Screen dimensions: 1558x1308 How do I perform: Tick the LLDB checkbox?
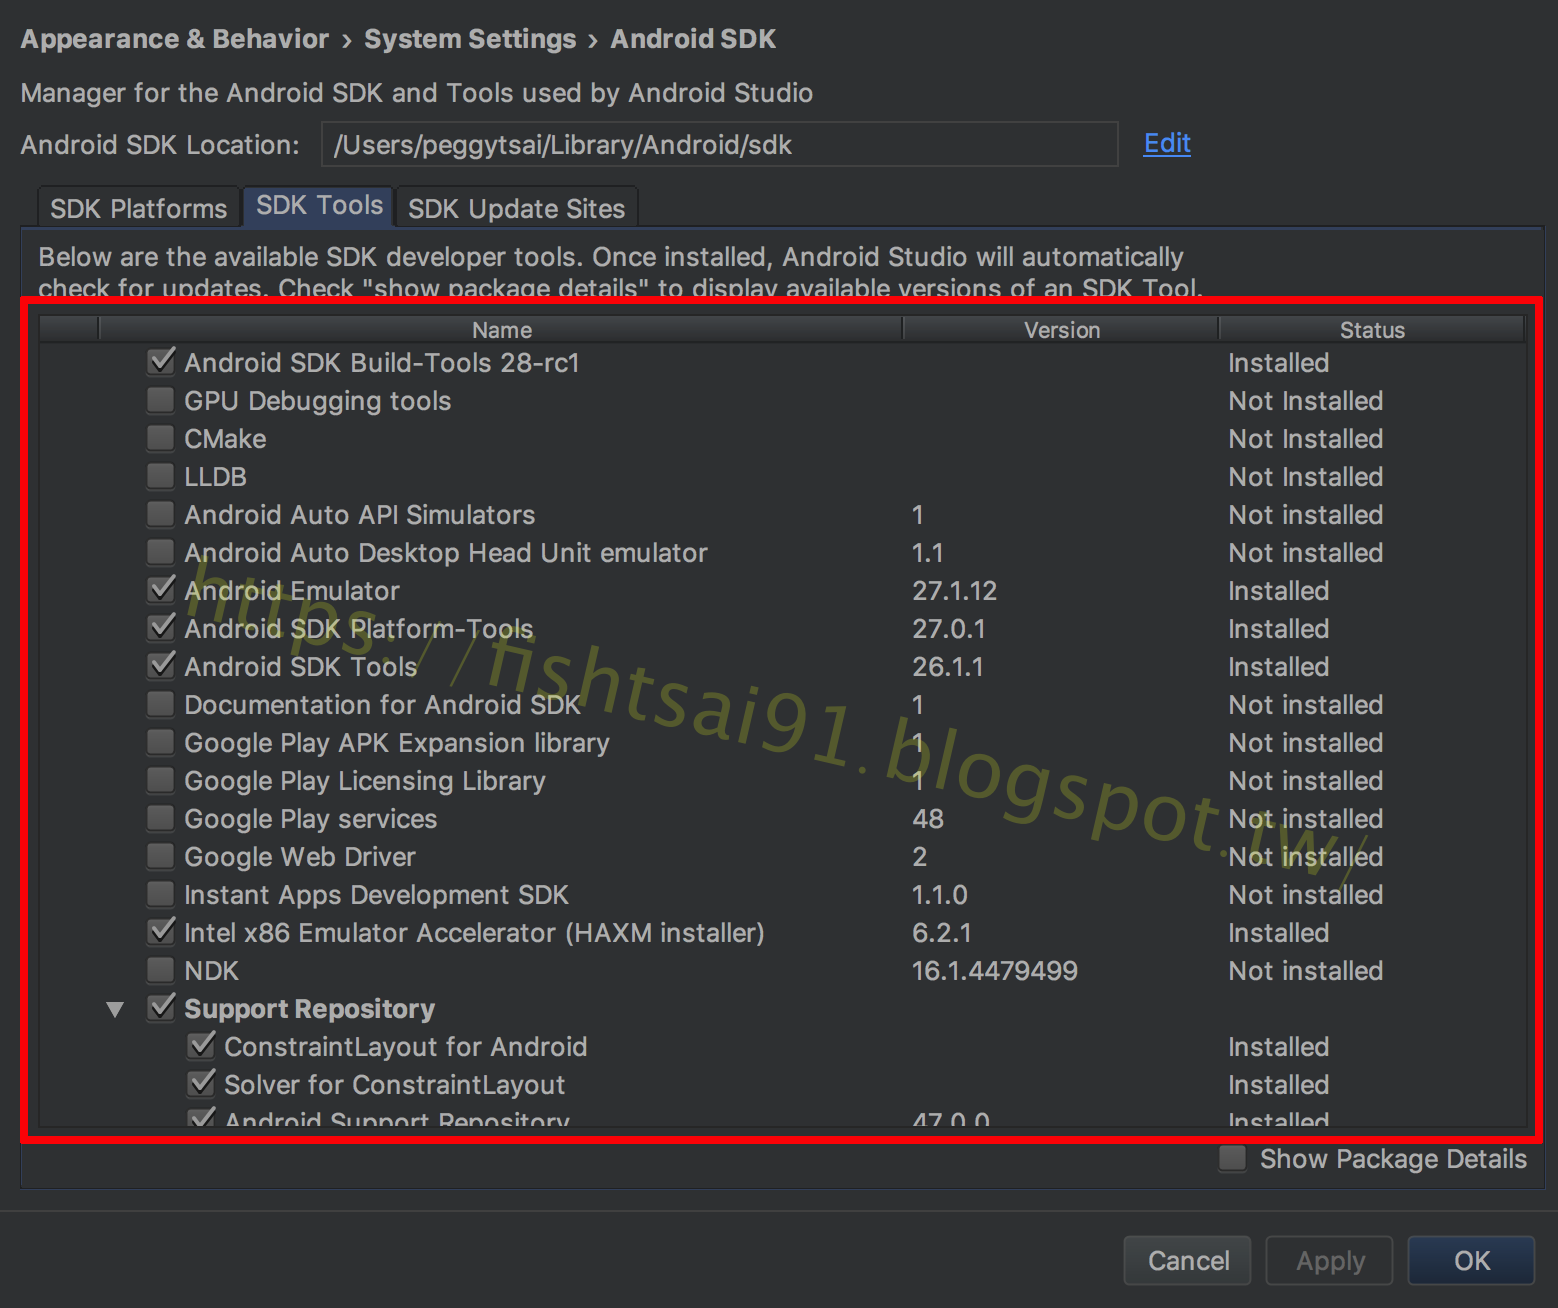pyautogui.click(x=160, y=476)
